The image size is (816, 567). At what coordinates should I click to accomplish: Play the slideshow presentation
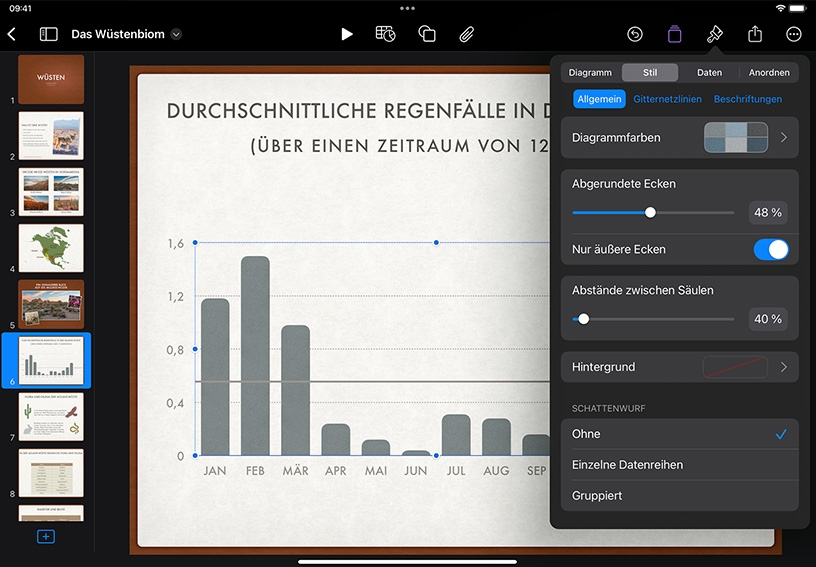(x=347, y=34)
